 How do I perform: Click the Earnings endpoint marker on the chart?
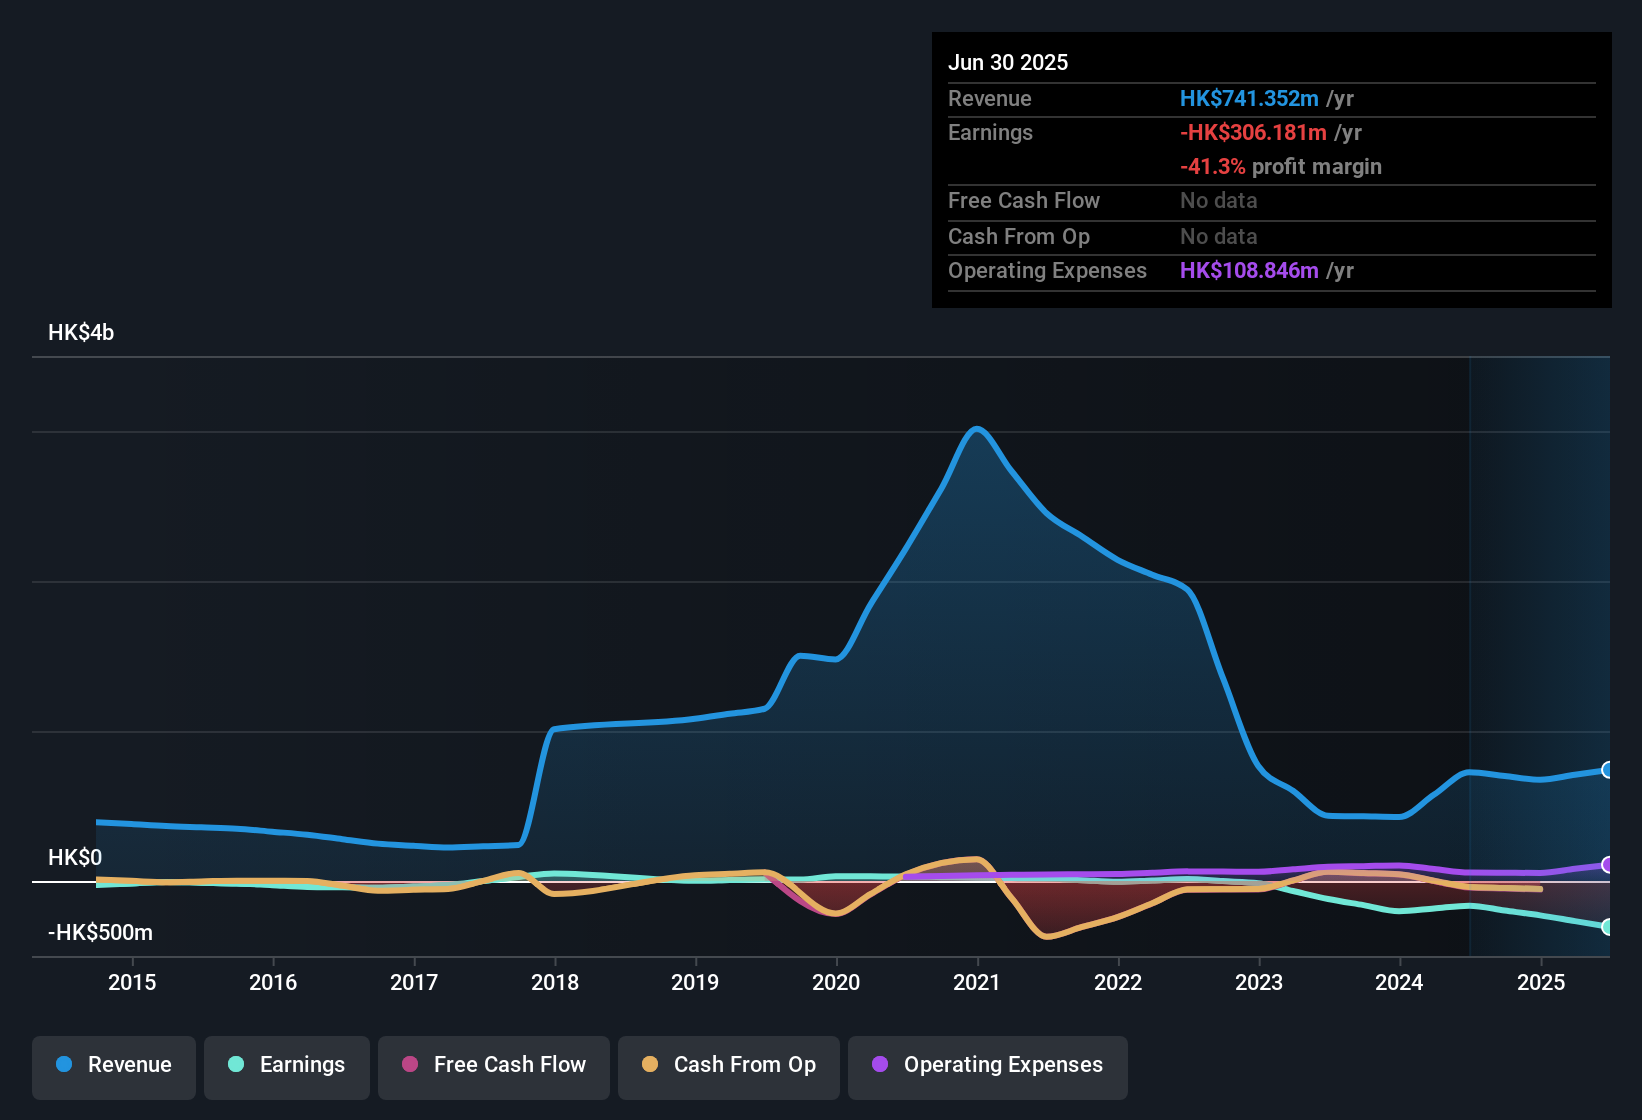(x=1608, y=927)
